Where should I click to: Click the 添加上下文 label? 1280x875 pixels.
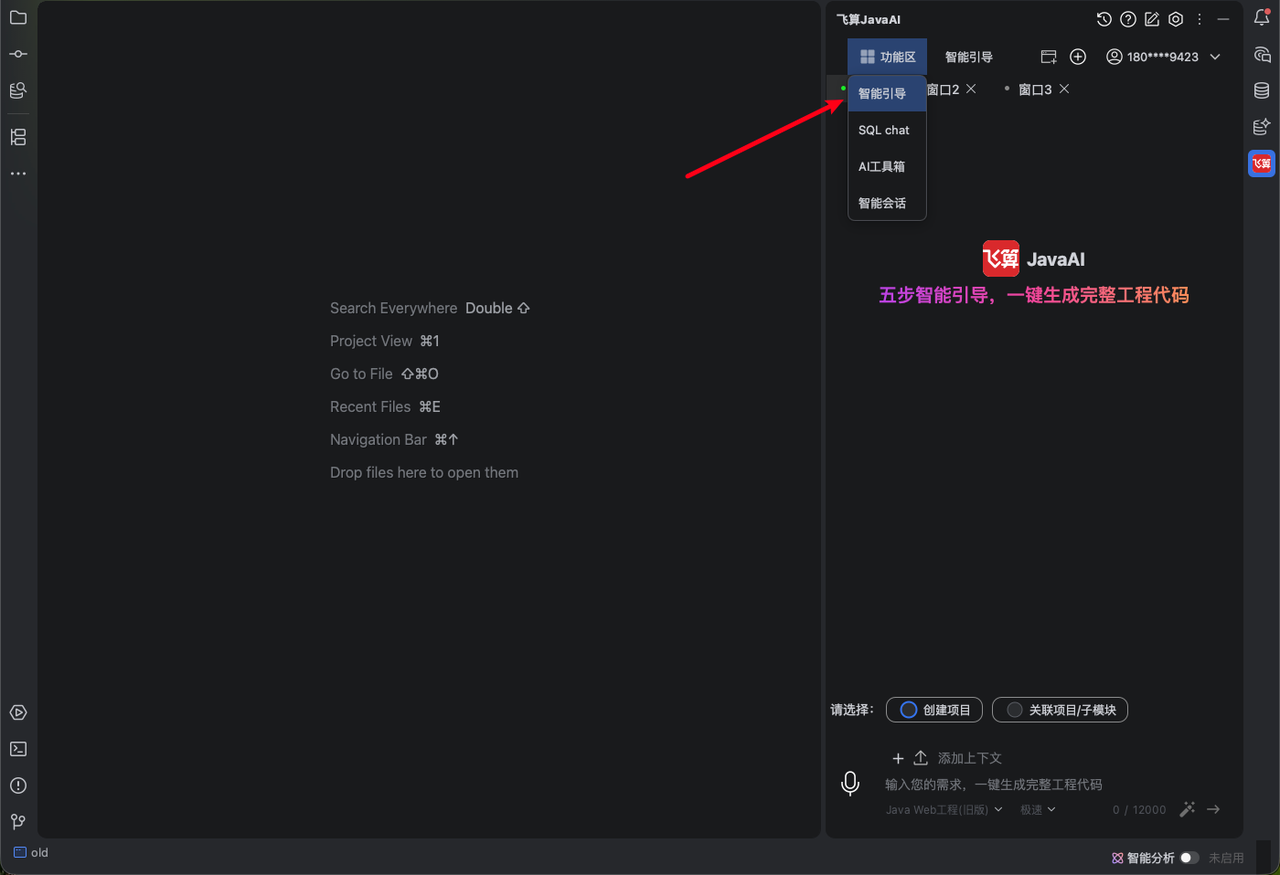pos(970,758)
